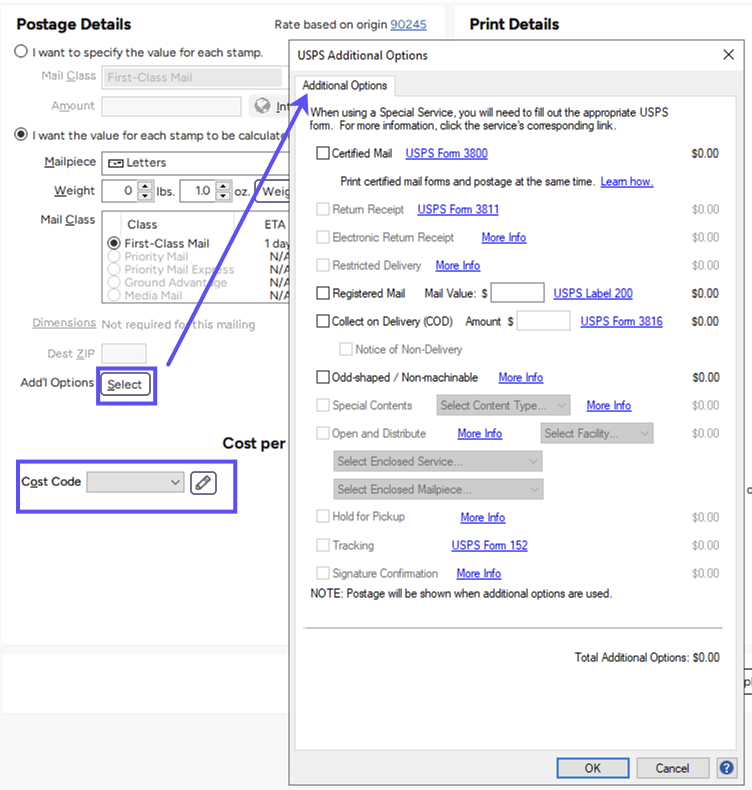Open the USPS Form 3816 link

click(621, 321)
